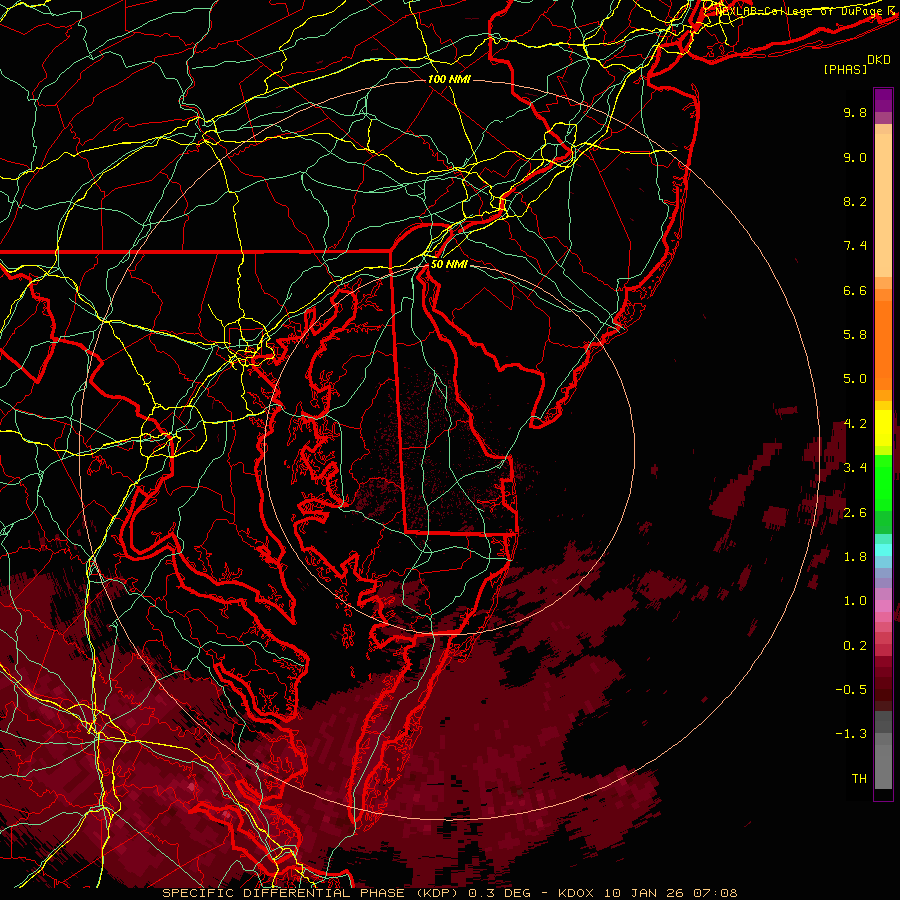Select the 8.2 legend value

click(x=855, y=201)
